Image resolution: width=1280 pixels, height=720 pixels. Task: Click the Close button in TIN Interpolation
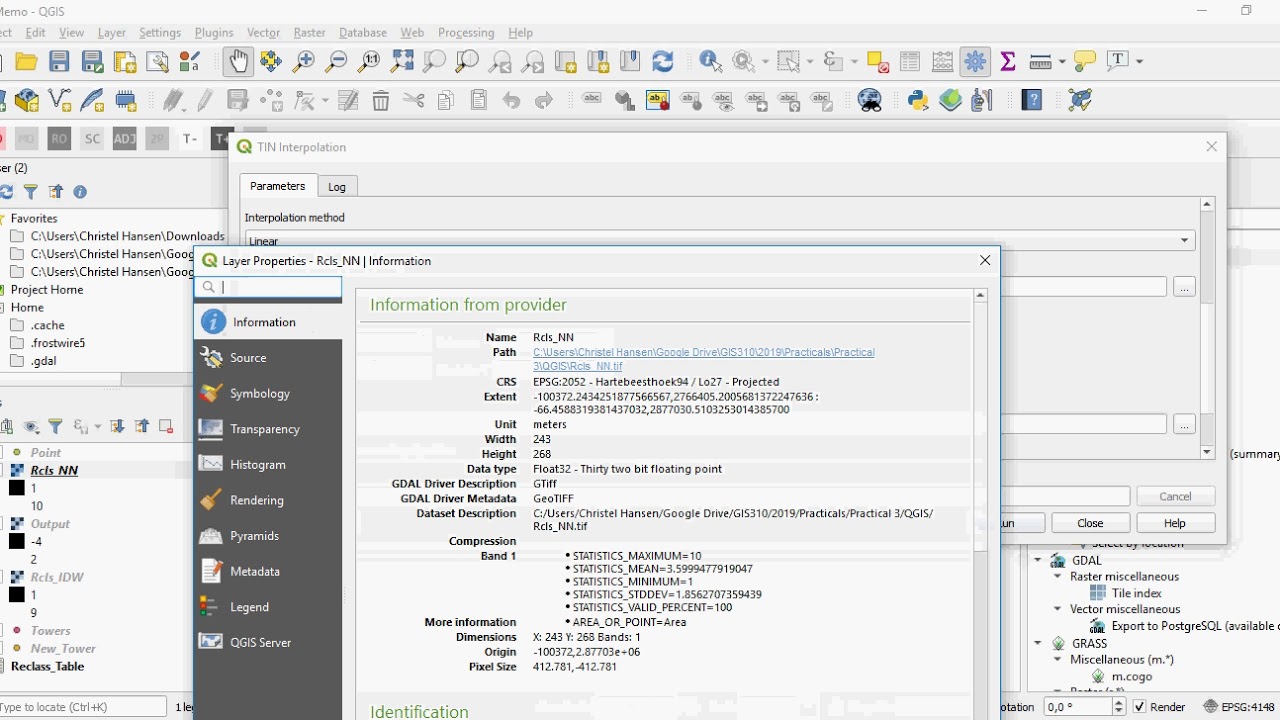1090,523
